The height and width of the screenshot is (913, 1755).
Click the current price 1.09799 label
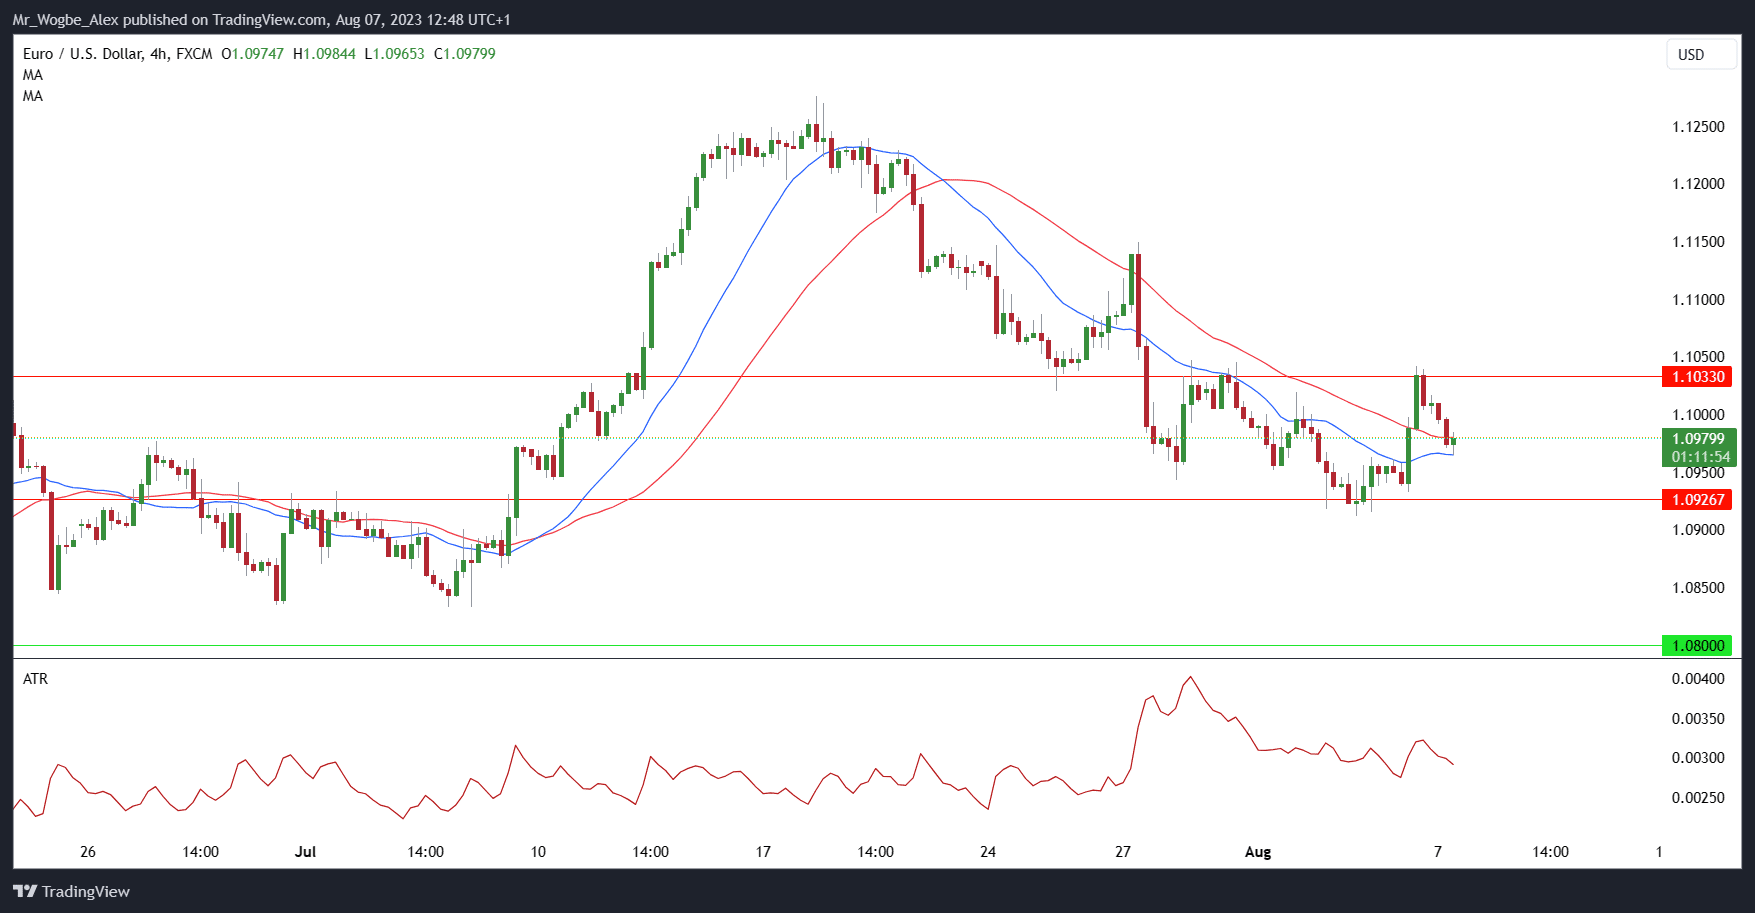click(x=1698, y=439)
